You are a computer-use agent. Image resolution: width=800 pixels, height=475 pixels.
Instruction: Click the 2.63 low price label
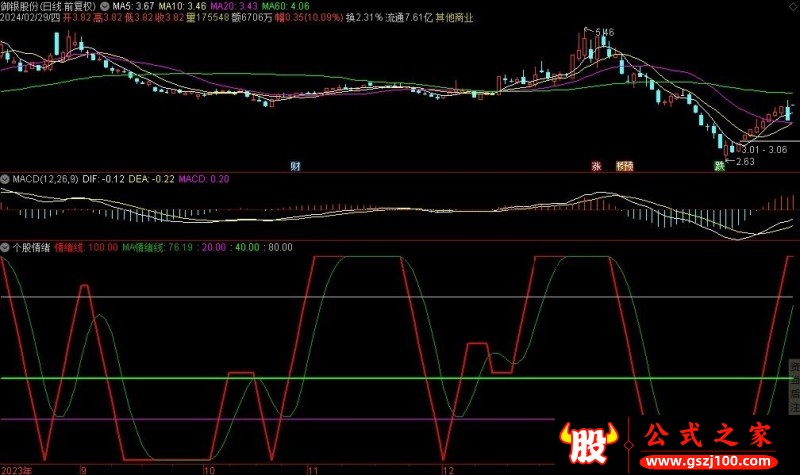(x=745, y=162)
